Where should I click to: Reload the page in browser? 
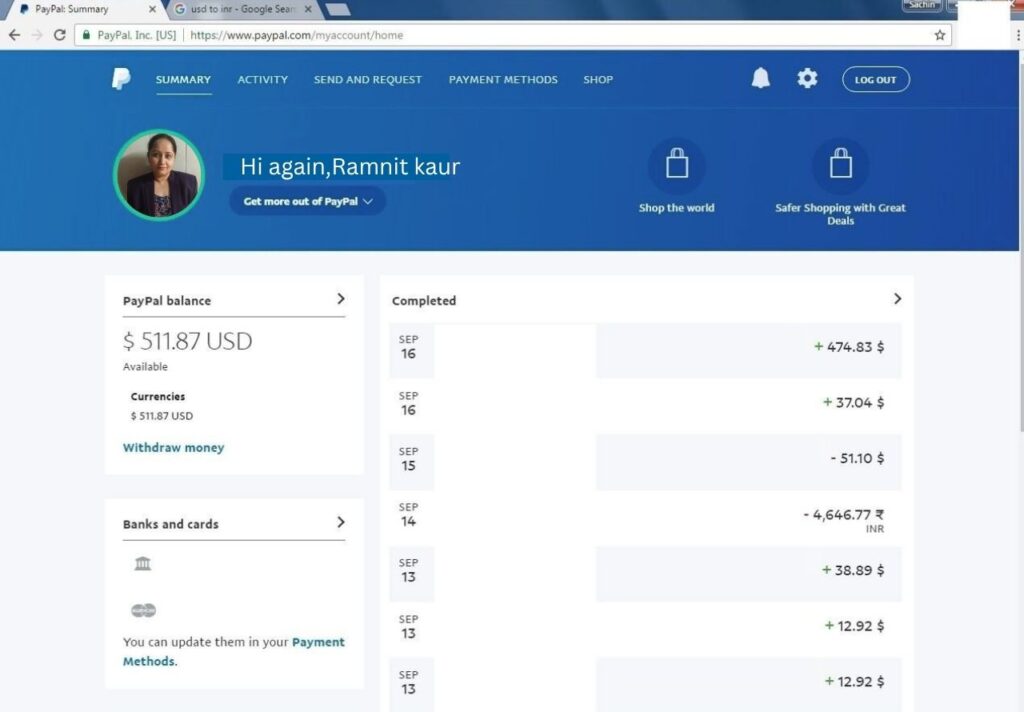60,35
